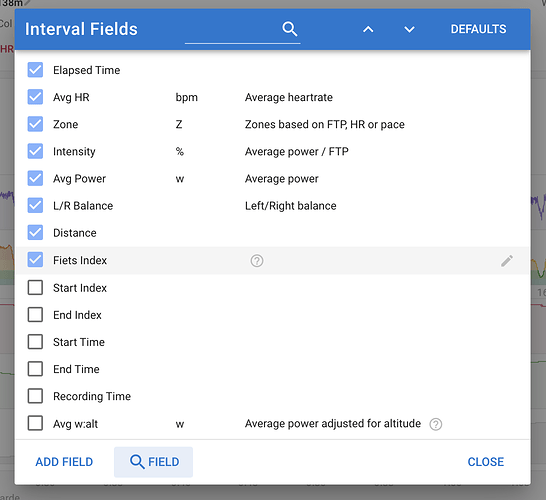Toggle the Zone field checkbox

[x=35, y=124]
